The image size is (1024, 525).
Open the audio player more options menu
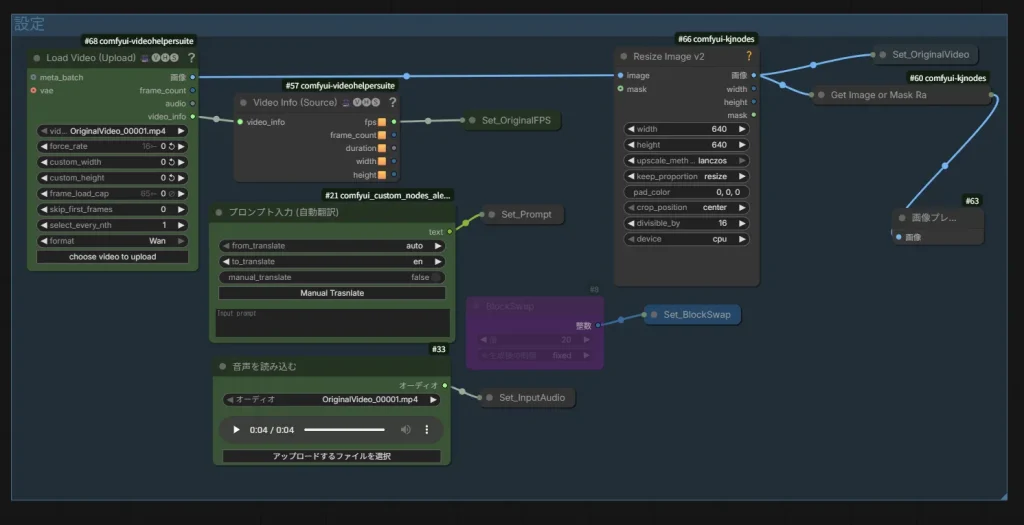pos(427,430)
